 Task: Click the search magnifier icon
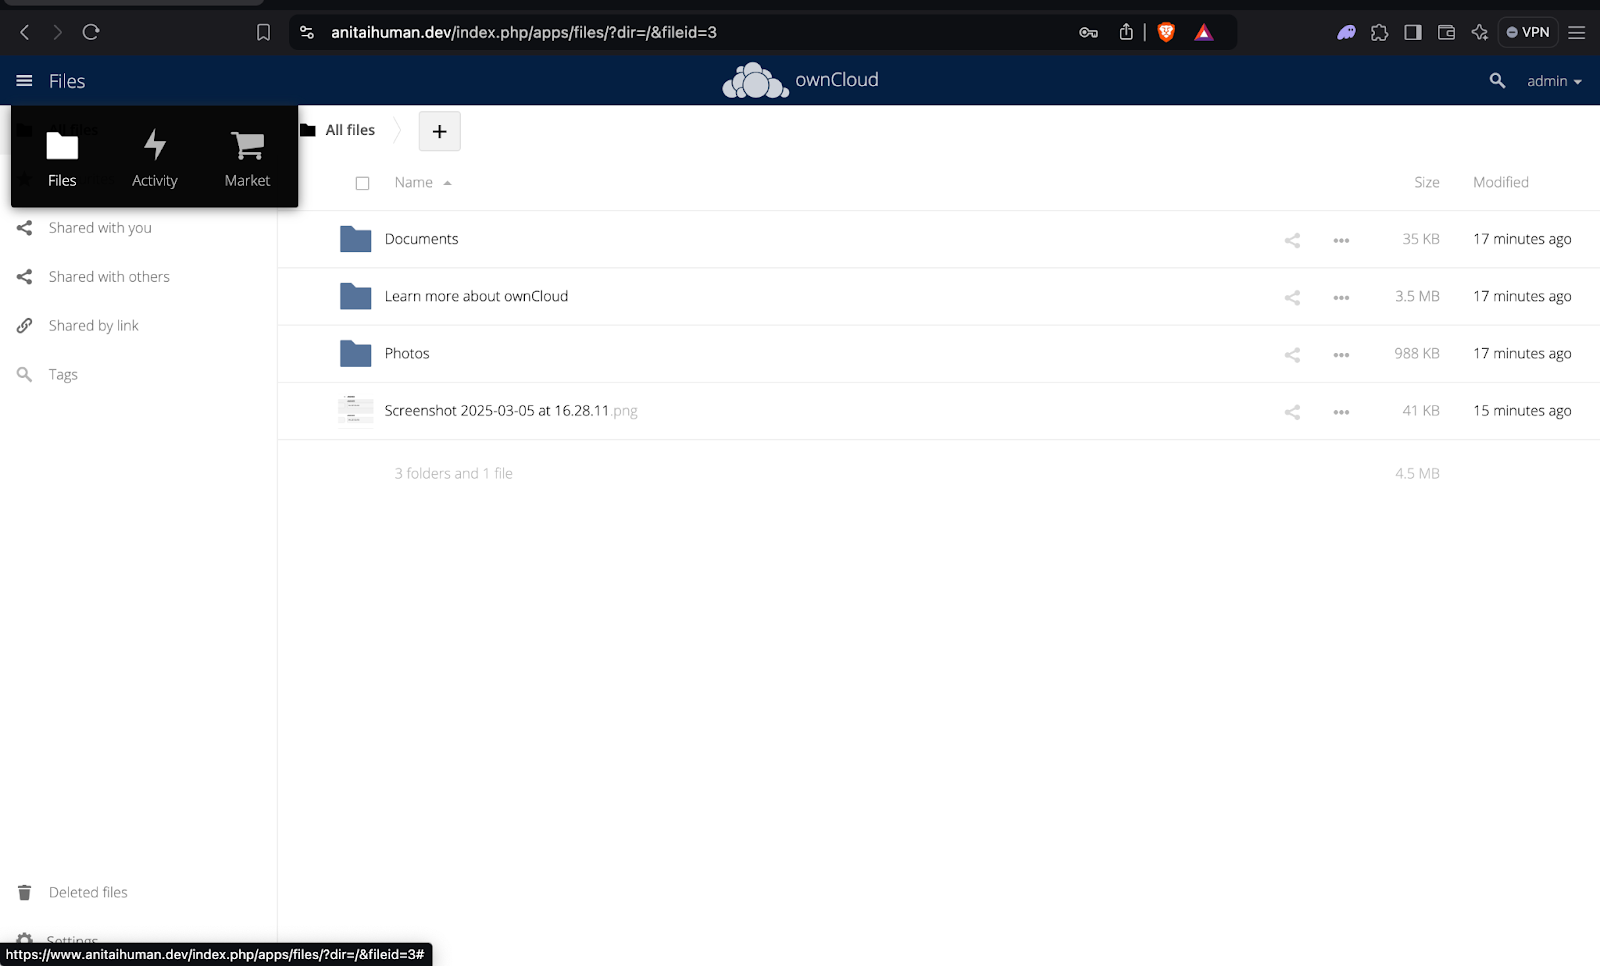(x=1497, y=81)
